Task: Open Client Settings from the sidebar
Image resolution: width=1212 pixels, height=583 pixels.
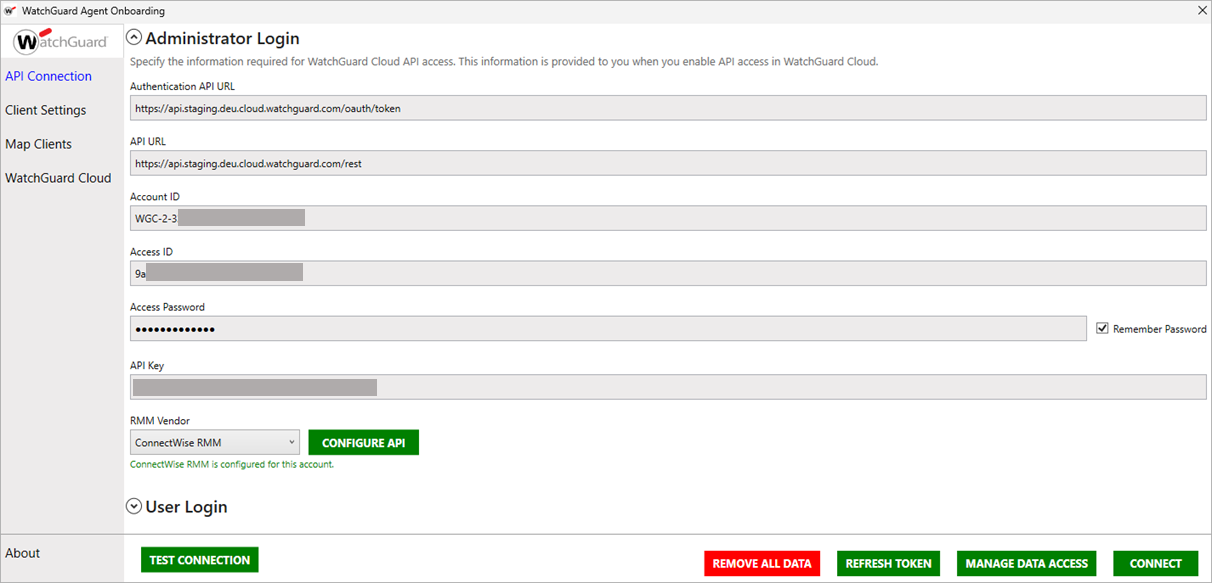Action: point(45,109)
